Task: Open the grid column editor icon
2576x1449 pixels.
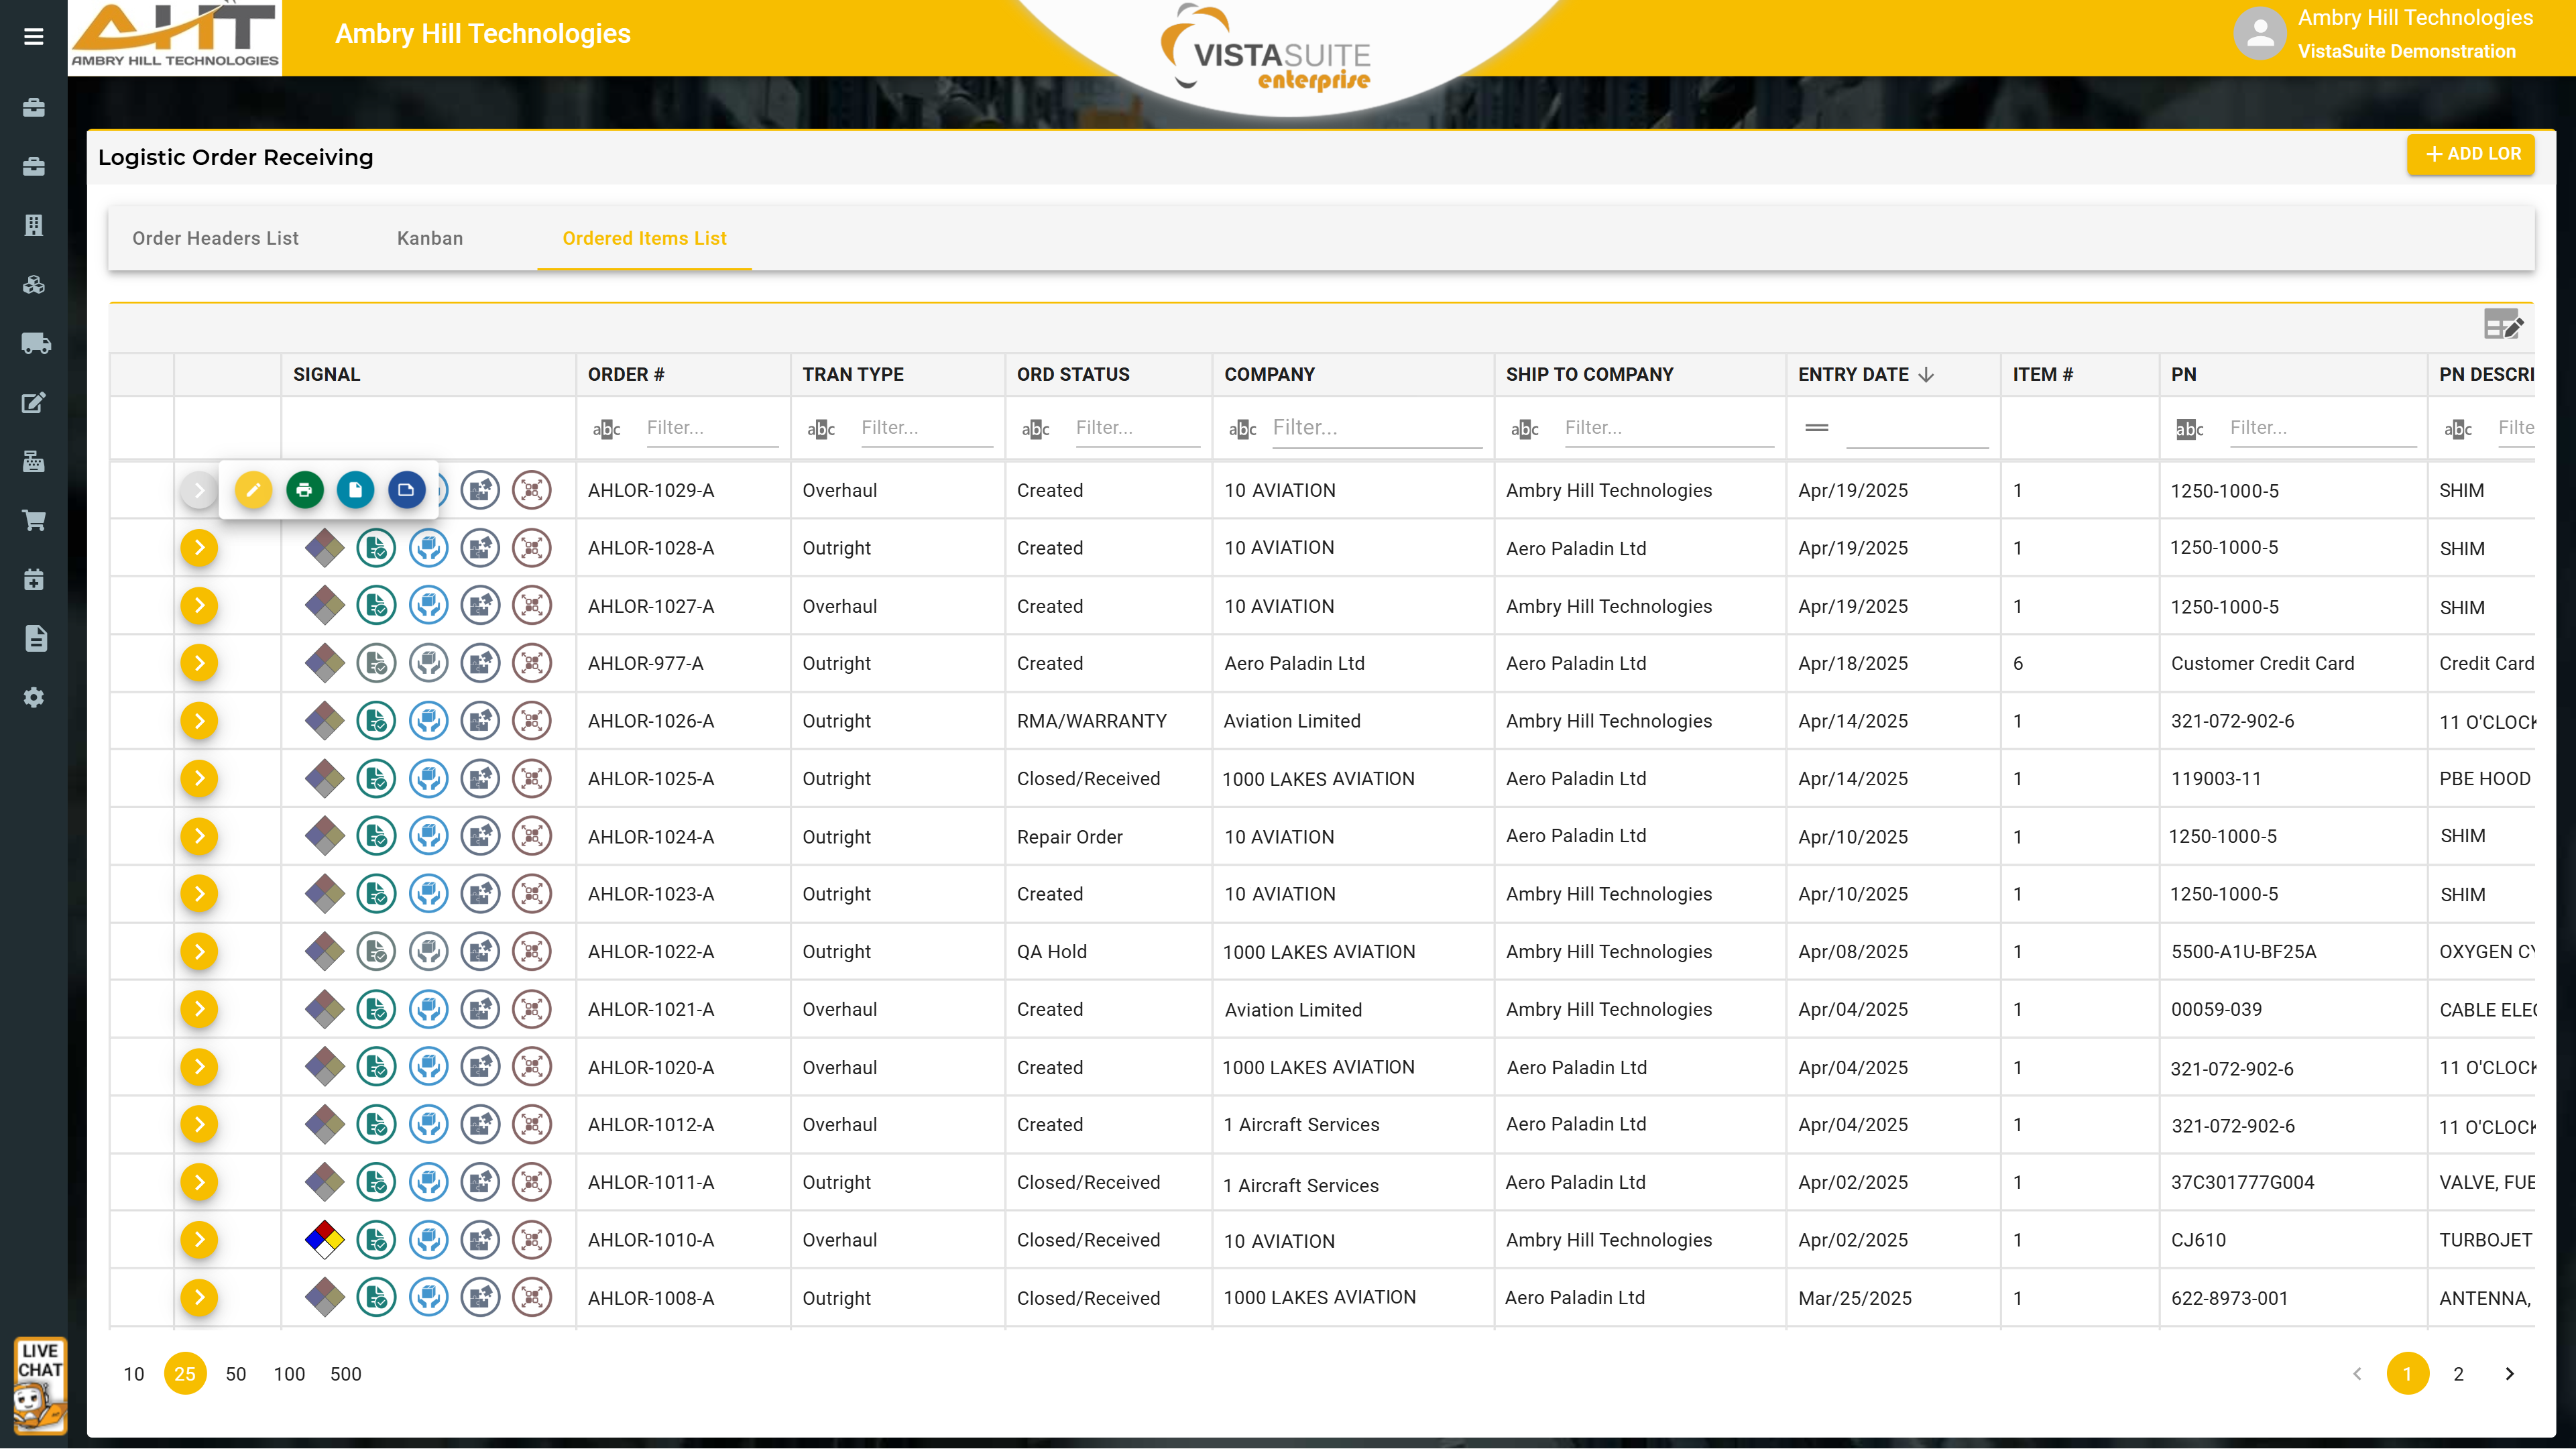Action: pyautogui.click(x=2503, y=325)
